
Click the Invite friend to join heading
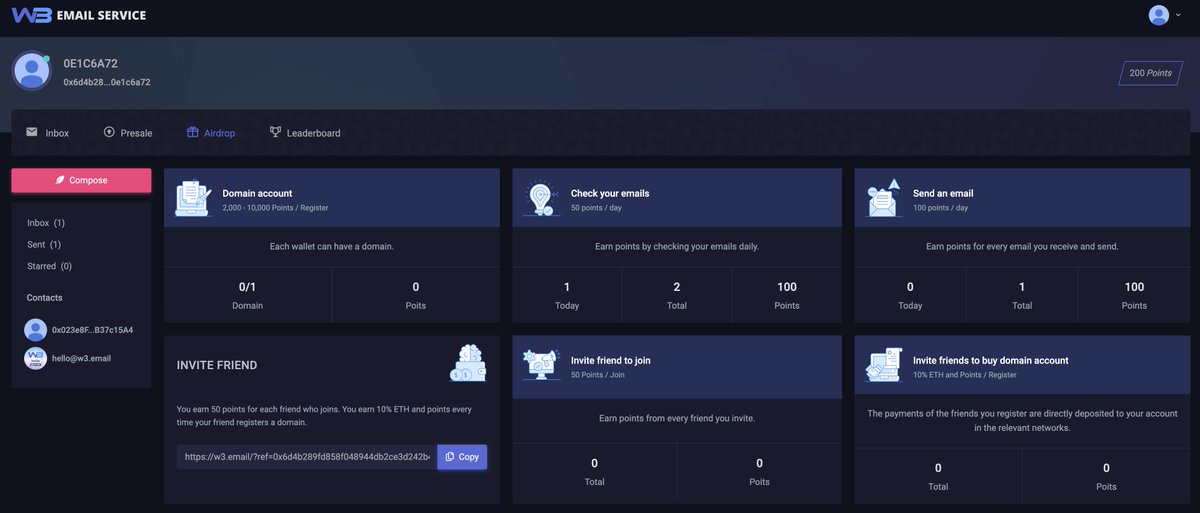coord(611,360)
